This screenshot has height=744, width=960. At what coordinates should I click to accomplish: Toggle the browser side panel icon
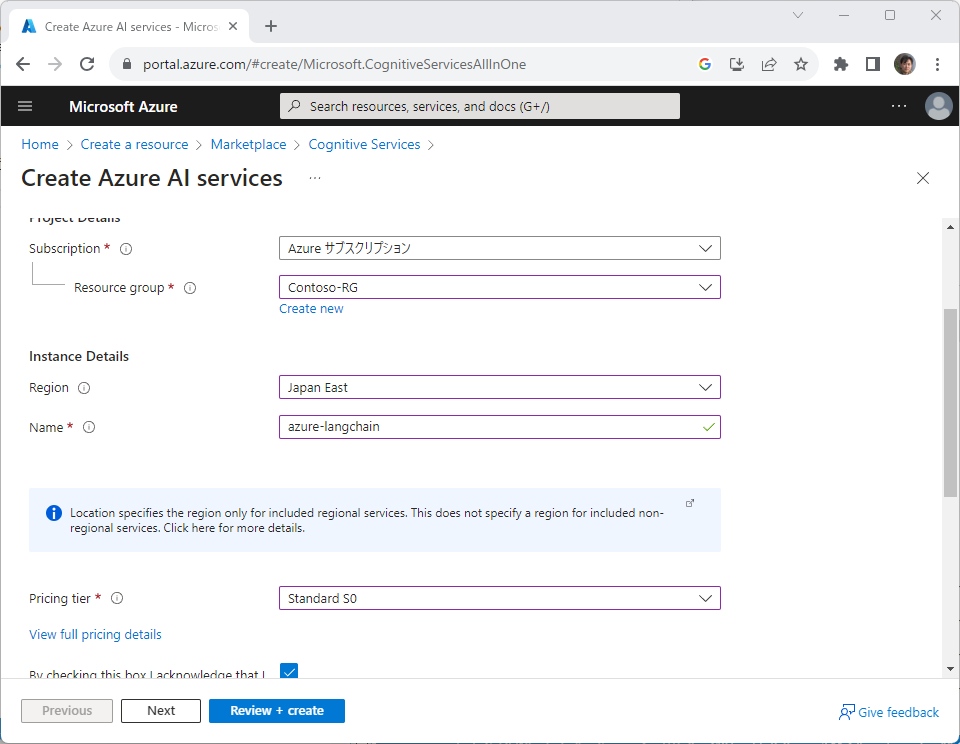872,64
